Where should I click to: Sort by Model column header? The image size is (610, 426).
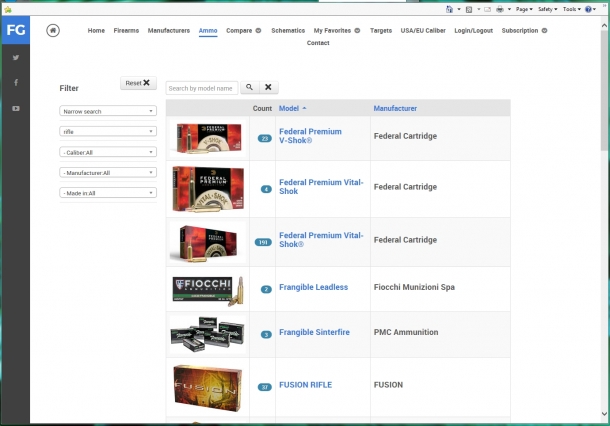(x=293, y=108)
